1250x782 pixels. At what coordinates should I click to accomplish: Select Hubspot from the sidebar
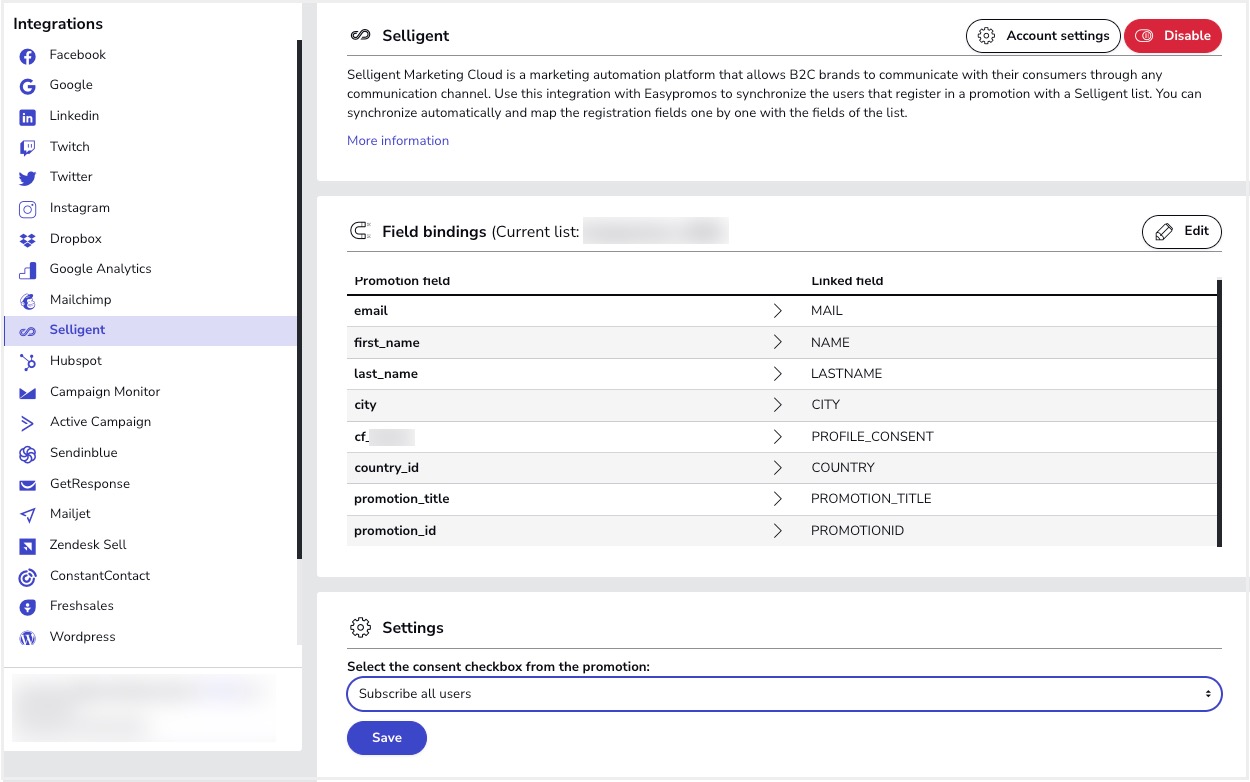[76, 361]
